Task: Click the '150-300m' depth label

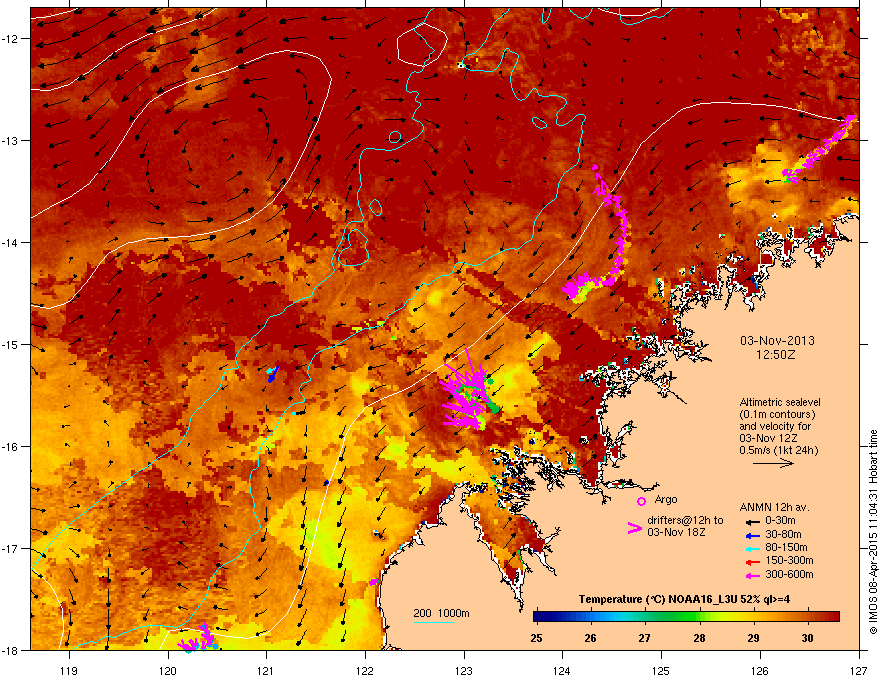Action: coord(789,560)
